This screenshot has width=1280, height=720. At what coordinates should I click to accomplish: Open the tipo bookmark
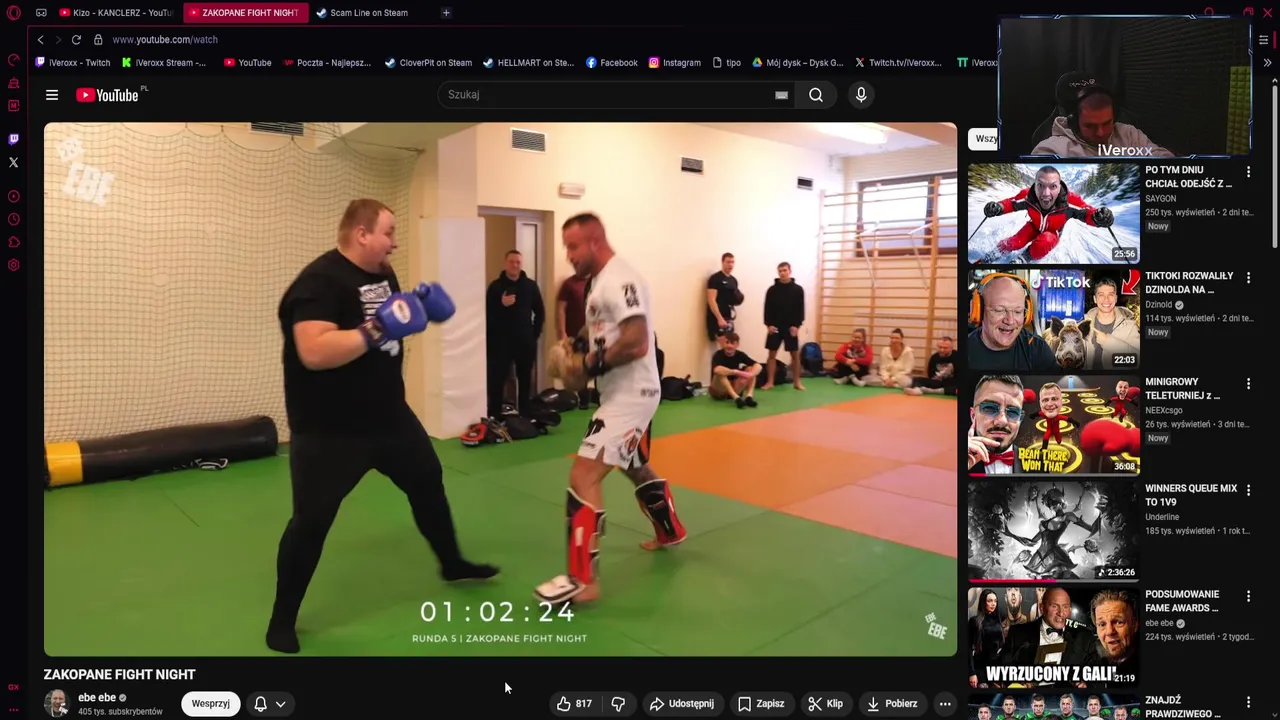(727, 62)
